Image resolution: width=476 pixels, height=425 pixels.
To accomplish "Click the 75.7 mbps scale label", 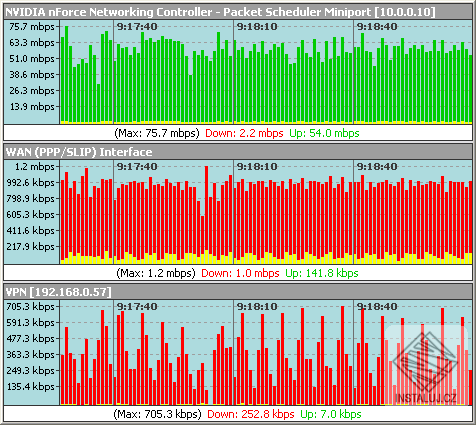I will pos(32,27).
